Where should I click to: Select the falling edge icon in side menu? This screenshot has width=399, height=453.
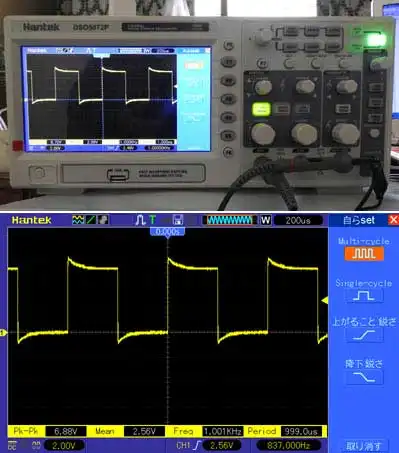coord(364,377)
